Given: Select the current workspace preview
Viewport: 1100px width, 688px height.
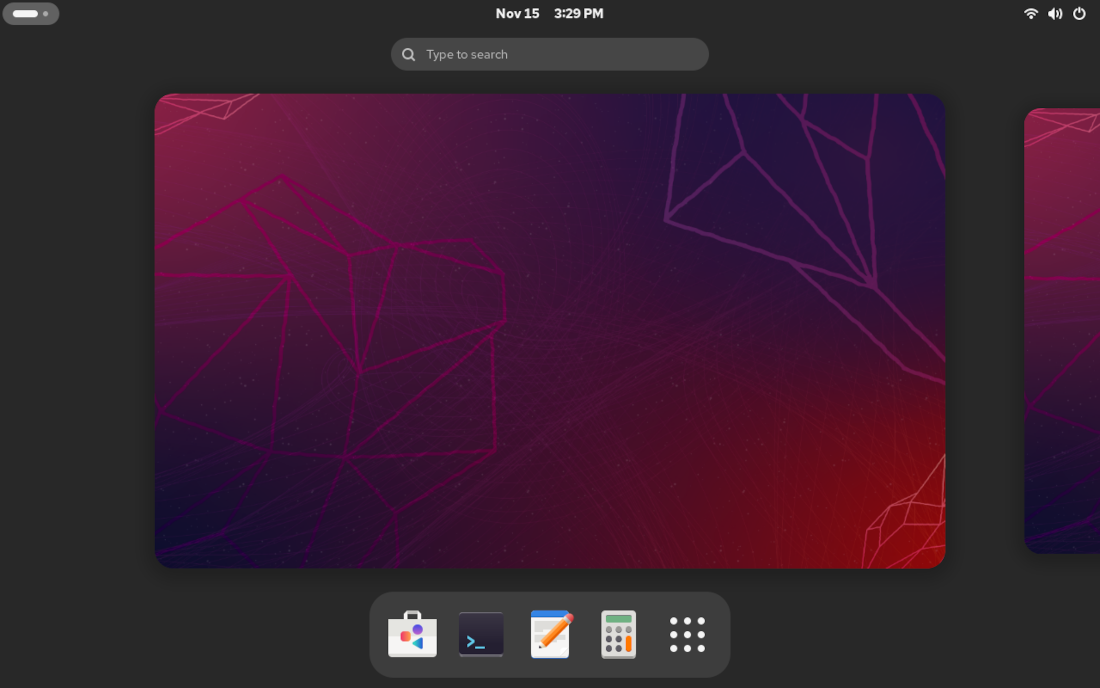Looking at the screenshot, I should pos(550,330).
